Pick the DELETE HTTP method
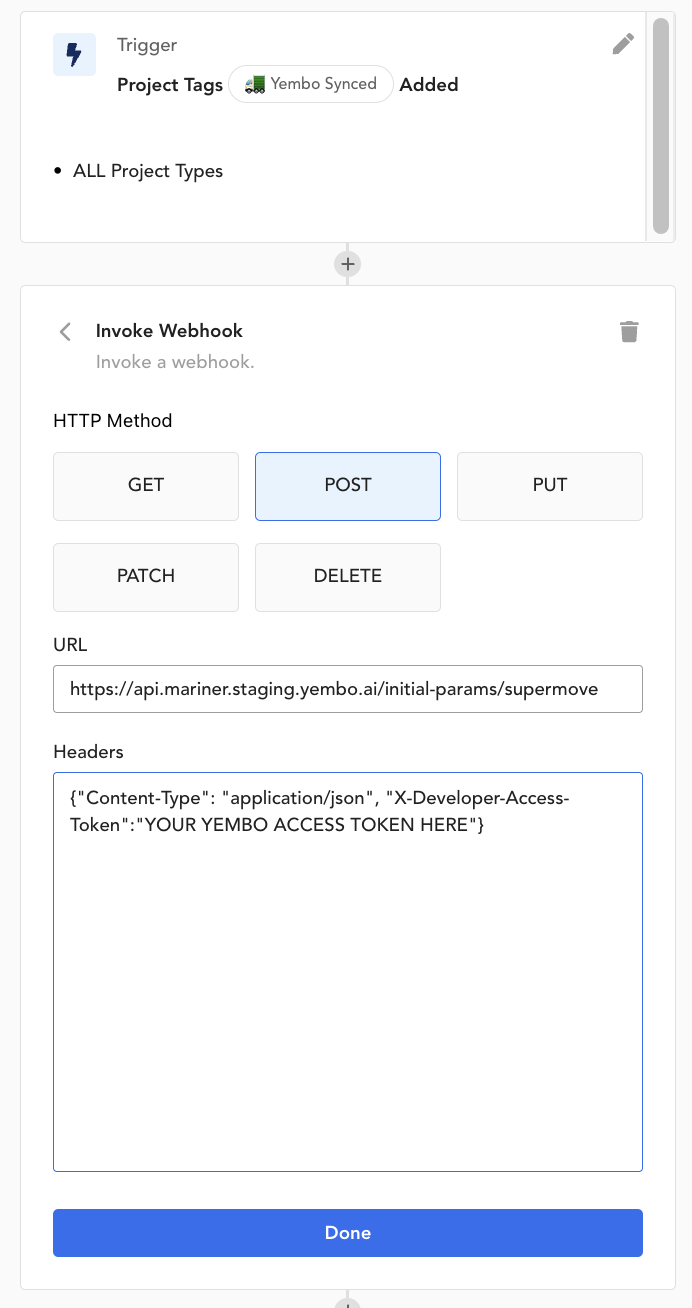Screen dimensions: 692x1308 347,577
